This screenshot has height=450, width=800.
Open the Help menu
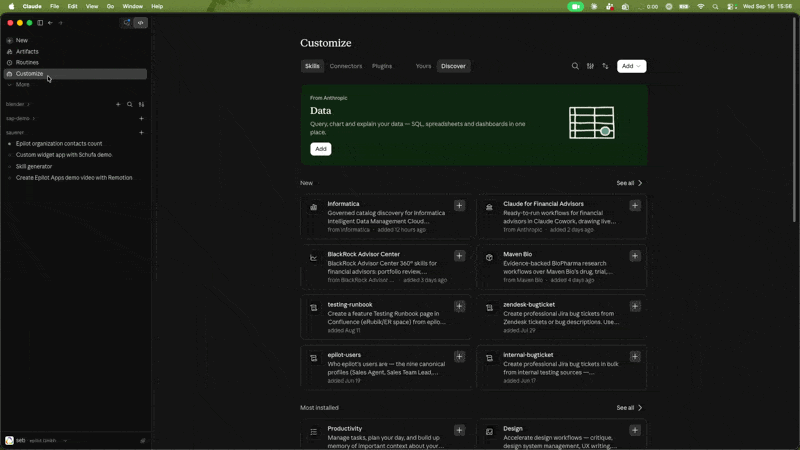pyautogui.click(x=157, y=7)
